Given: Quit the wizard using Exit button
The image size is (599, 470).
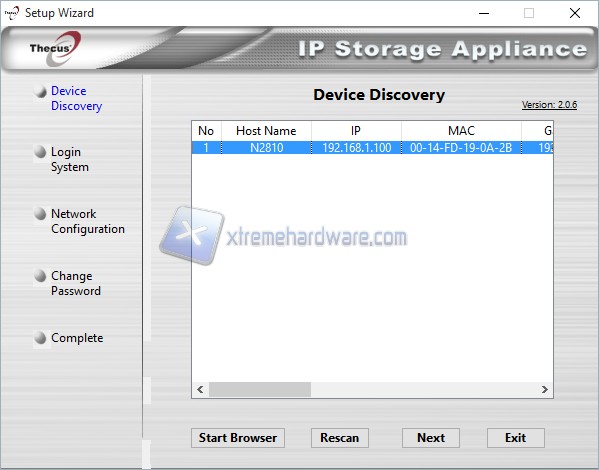Looking at the screenshot, I should (516, 438).
